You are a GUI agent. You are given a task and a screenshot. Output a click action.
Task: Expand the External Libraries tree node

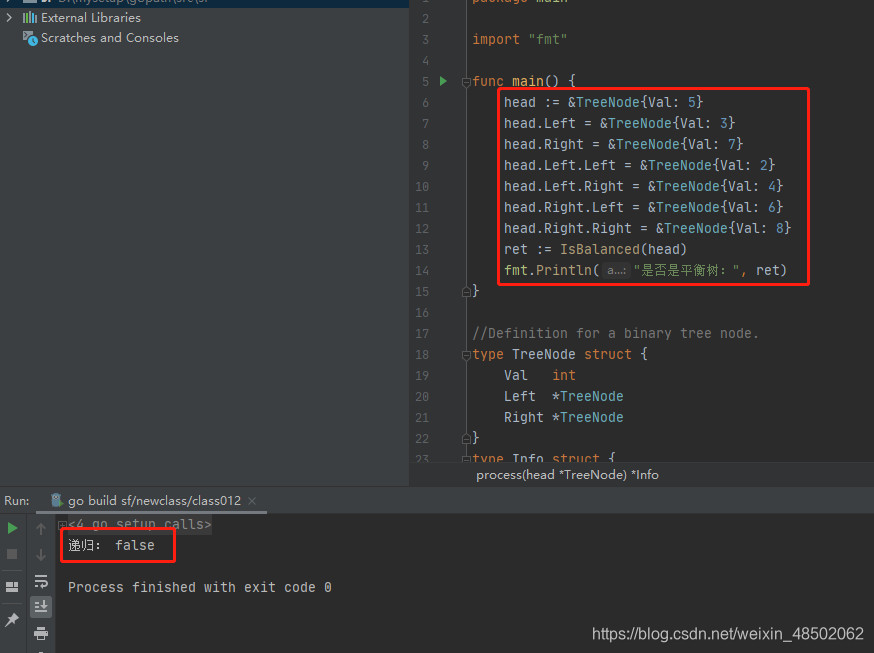click(x=9, y=17)
